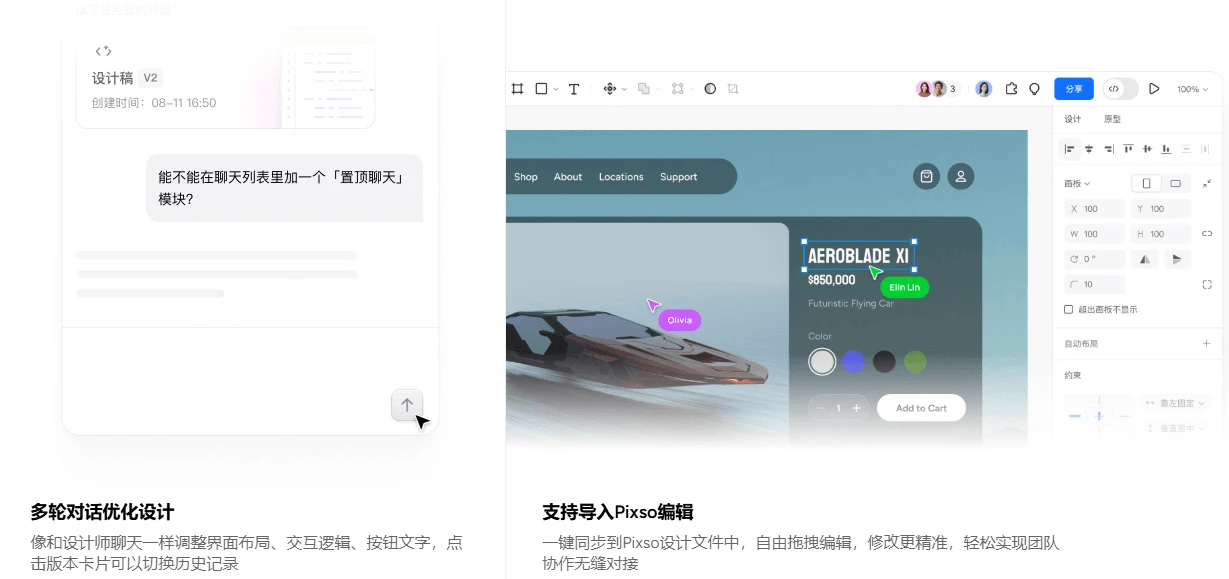
Task: Click the single user avatar in toolbar
Action: [x=984, y=89]
